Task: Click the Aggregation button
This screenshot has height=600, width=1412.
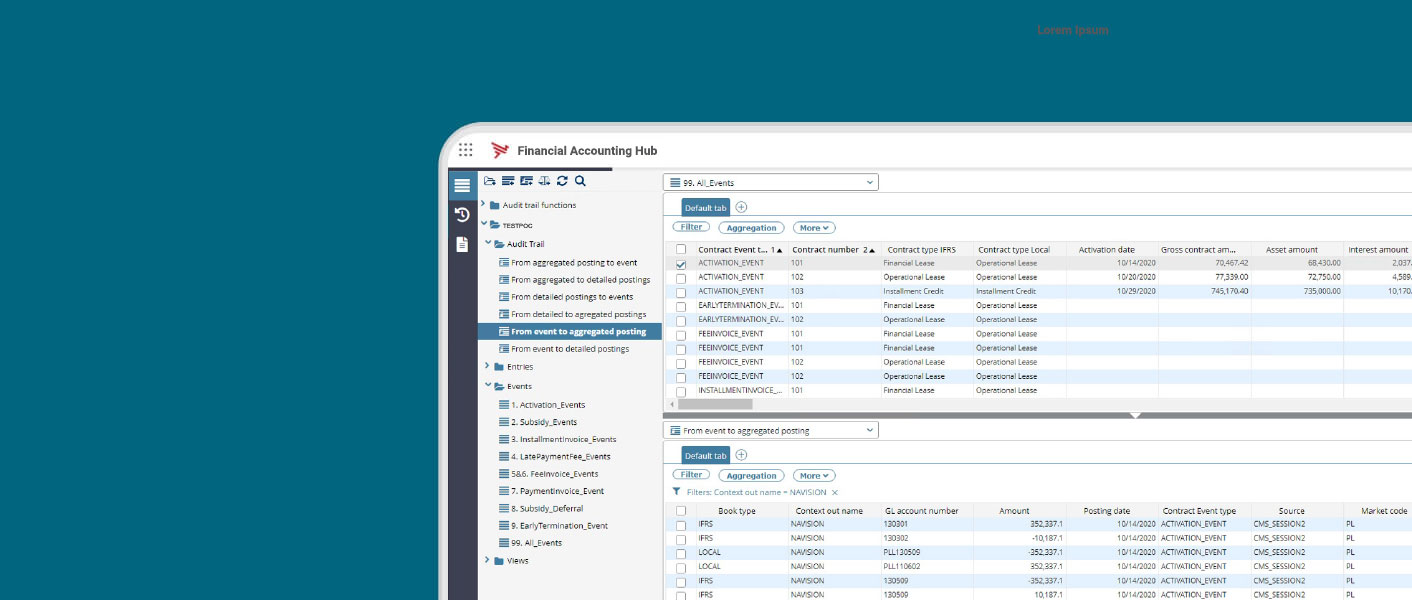Action: click(x=752, y=227)
